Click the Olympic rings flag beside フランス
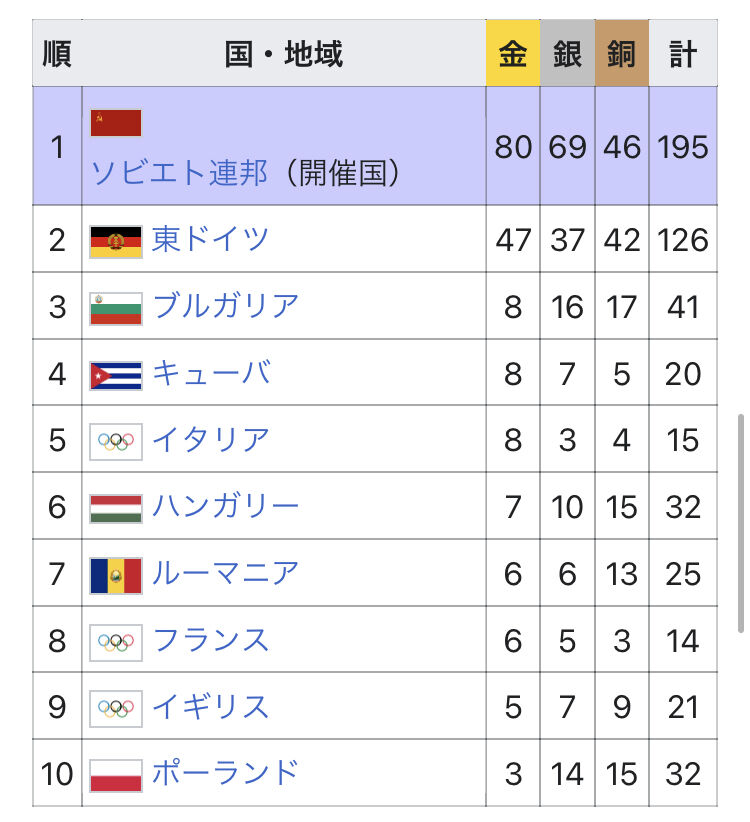This screenshot has width=750, height=822. tap(116, 641)
